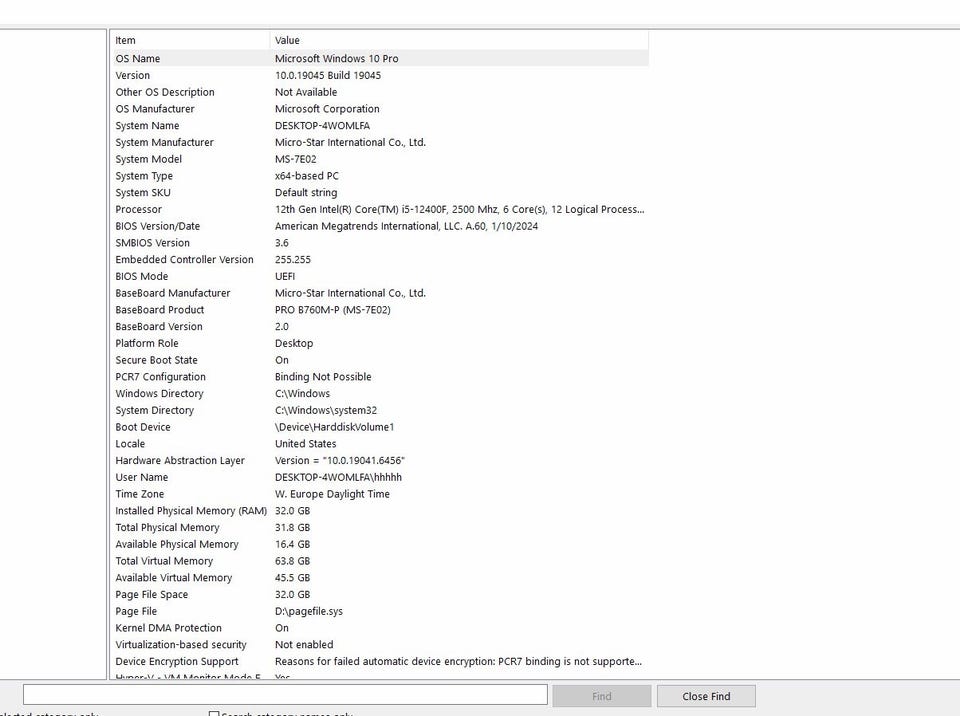Screen dimensions: 960x716
Task: Click the Binding Not Possible value
Action: coord(323,377)
